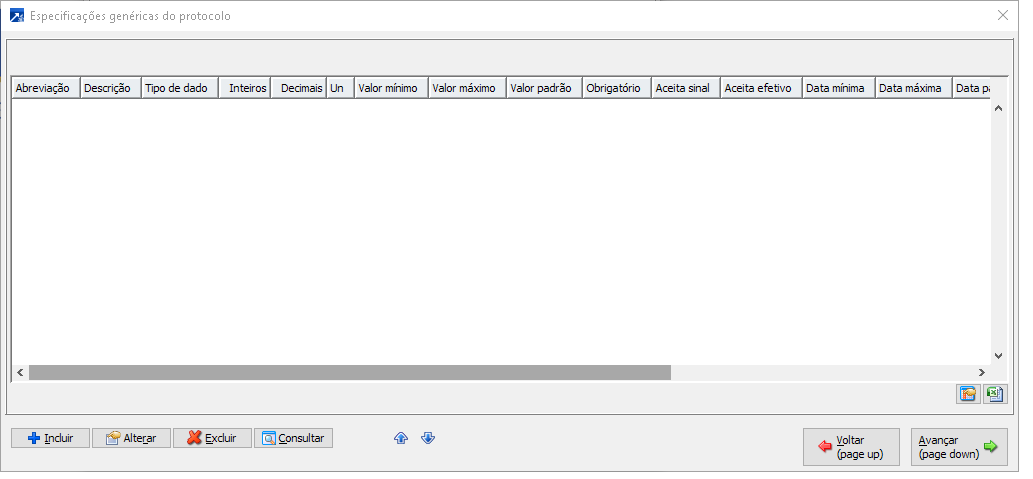Screen dimensions: 1033x479
Task: Click the Decimais column header
Action: [298, 88]
